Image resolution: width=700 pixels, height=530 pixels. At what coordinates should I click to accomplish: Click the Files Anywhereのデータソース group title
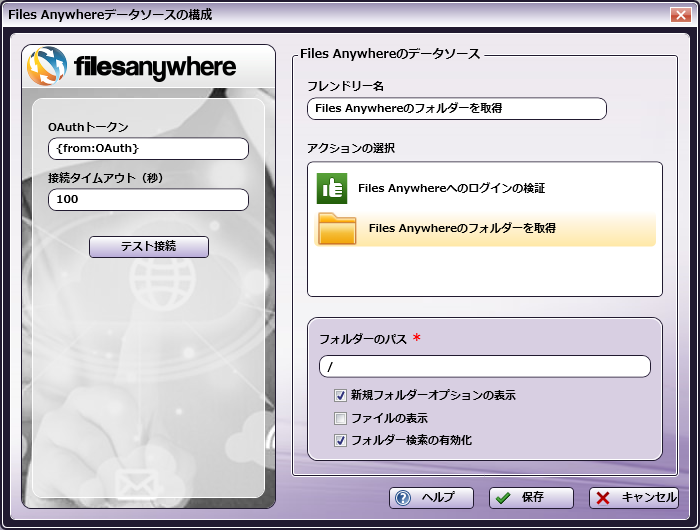point(390,54)
